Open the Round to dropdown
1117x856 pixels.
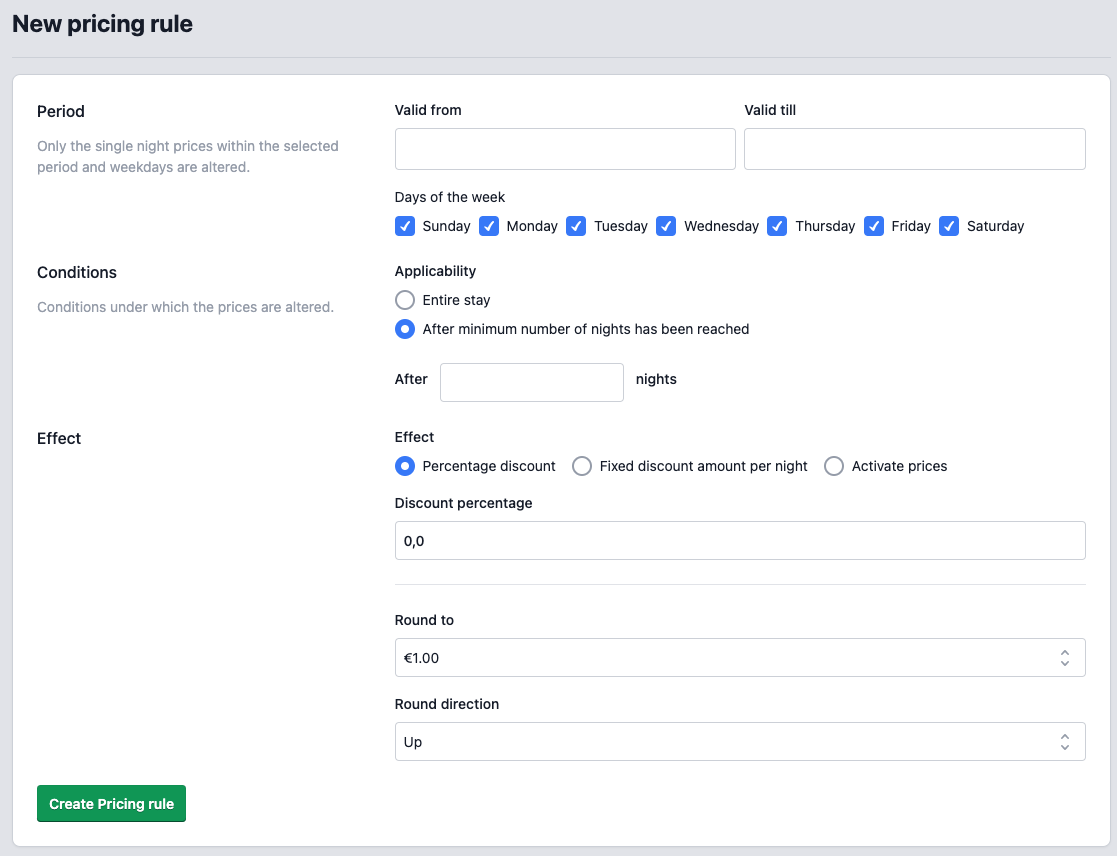tap(740, 657)
